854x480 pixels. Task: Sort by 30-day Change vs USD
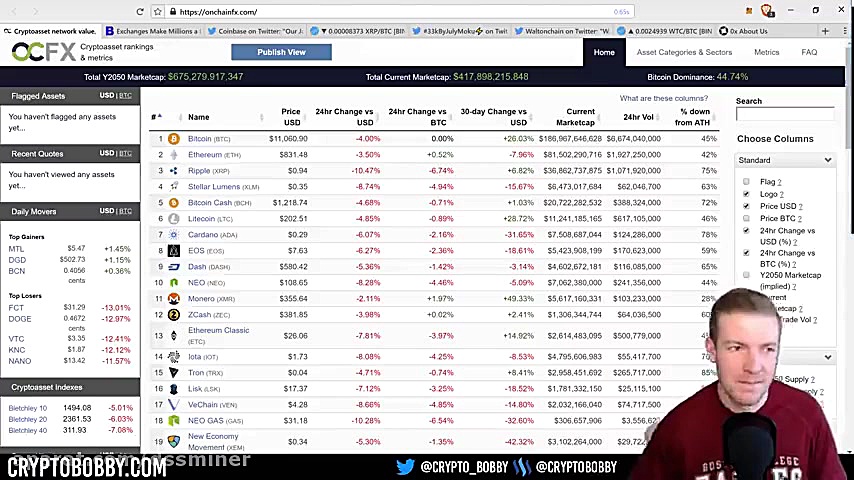point(493,117)
